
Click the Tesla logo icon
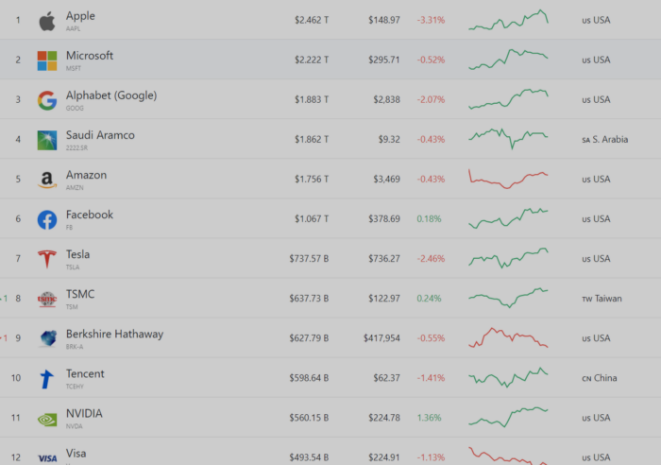pos(47,259)
